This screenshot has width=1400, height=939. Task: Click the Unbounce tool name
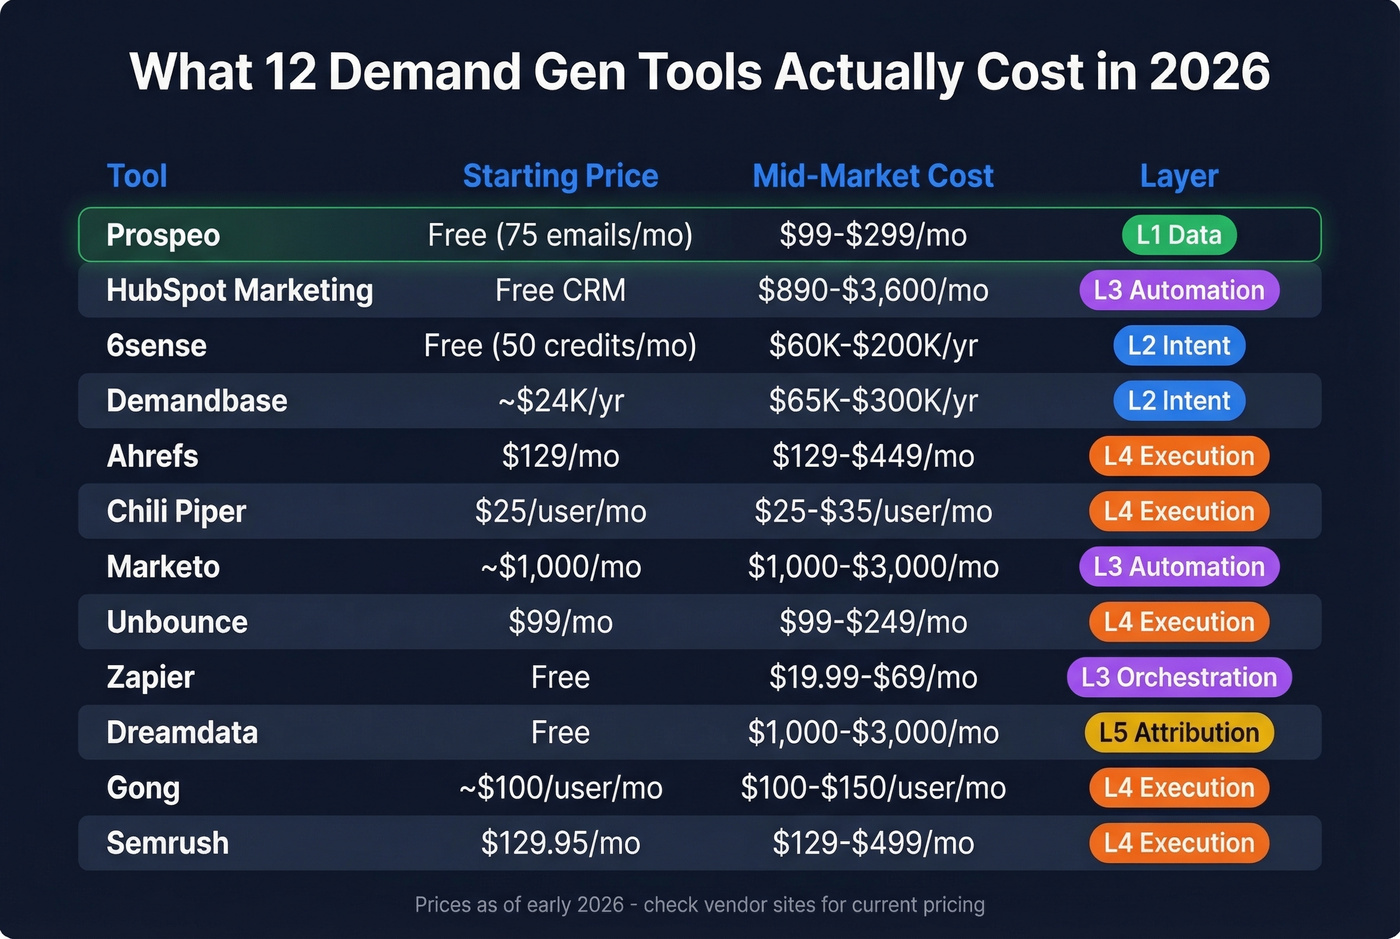tap(177, 622)
